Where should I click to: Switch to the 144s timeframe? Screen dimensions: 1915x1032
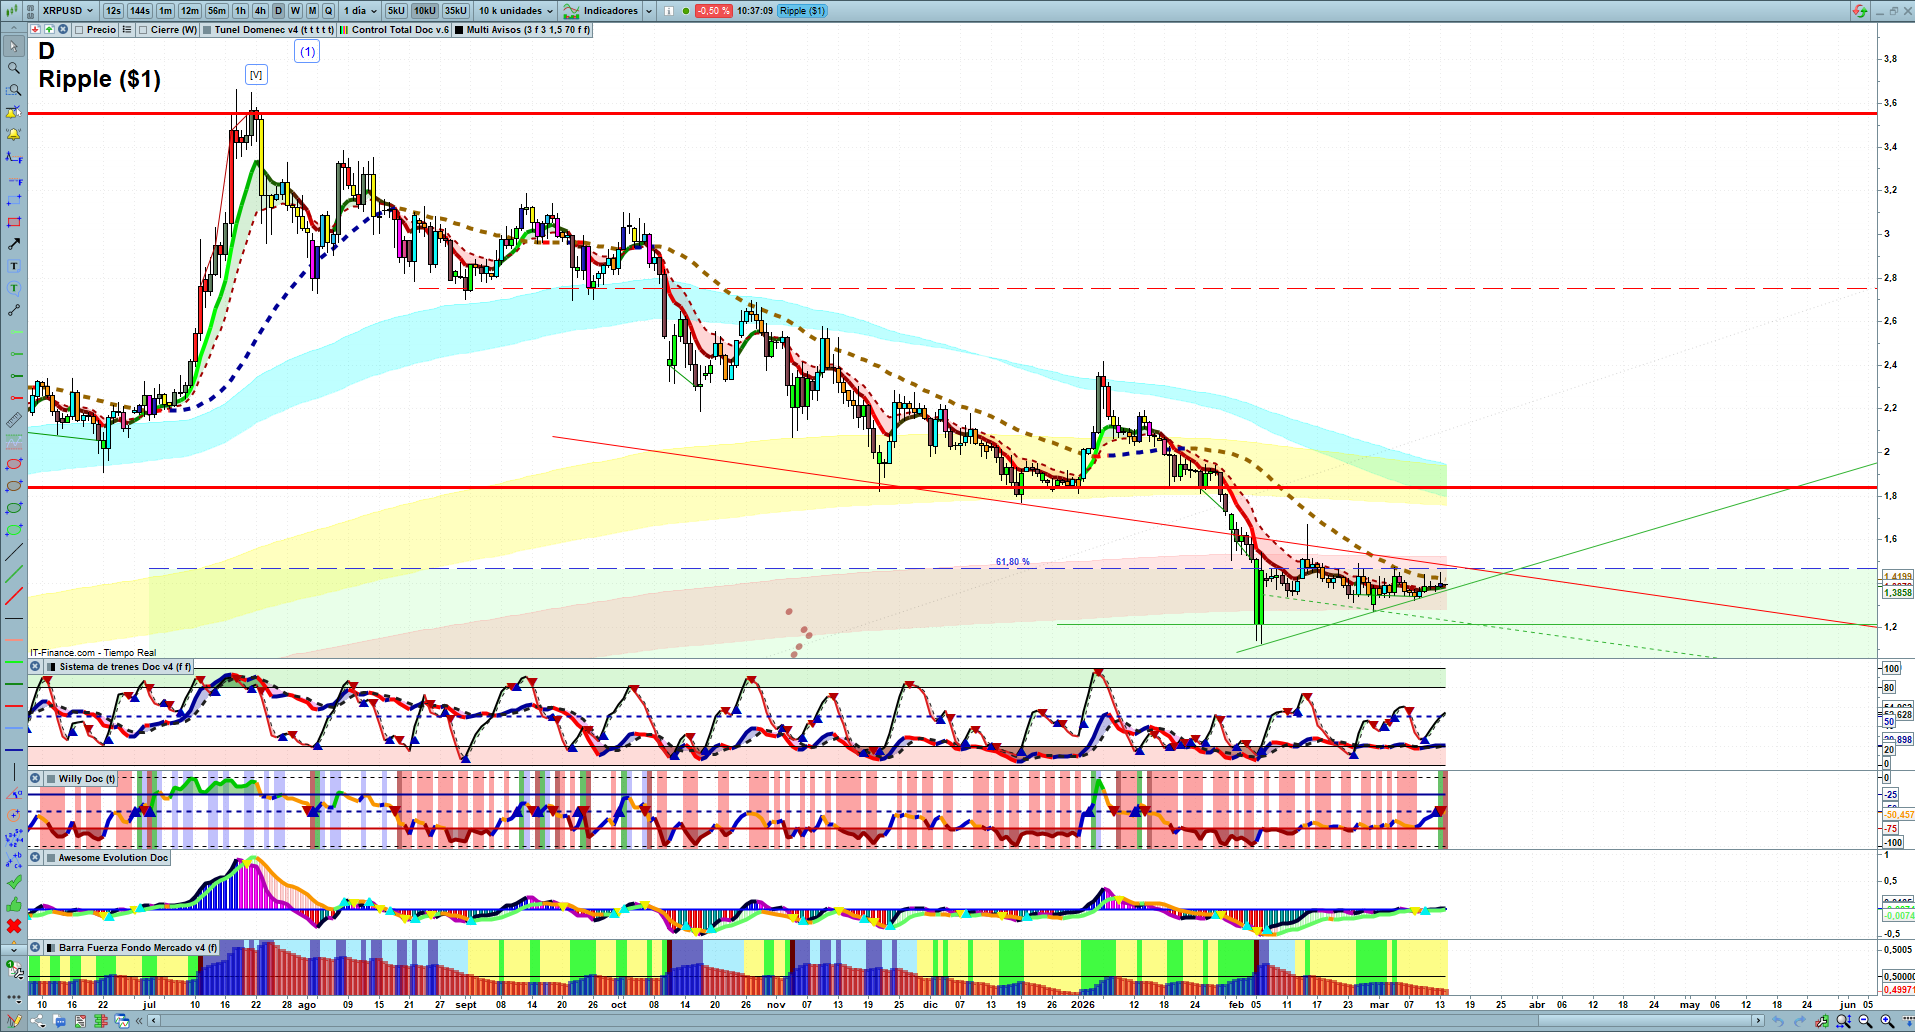[x=140, y=11]
